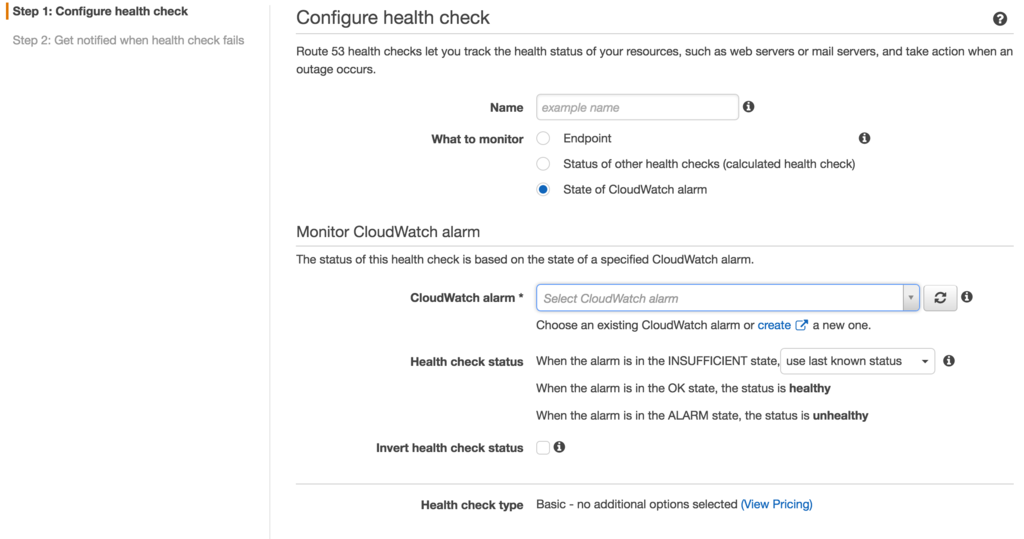Click info icon next to Endpoint option
Image resolution: width=1024 pixels, height=539 pixels.
click(864, 138)
